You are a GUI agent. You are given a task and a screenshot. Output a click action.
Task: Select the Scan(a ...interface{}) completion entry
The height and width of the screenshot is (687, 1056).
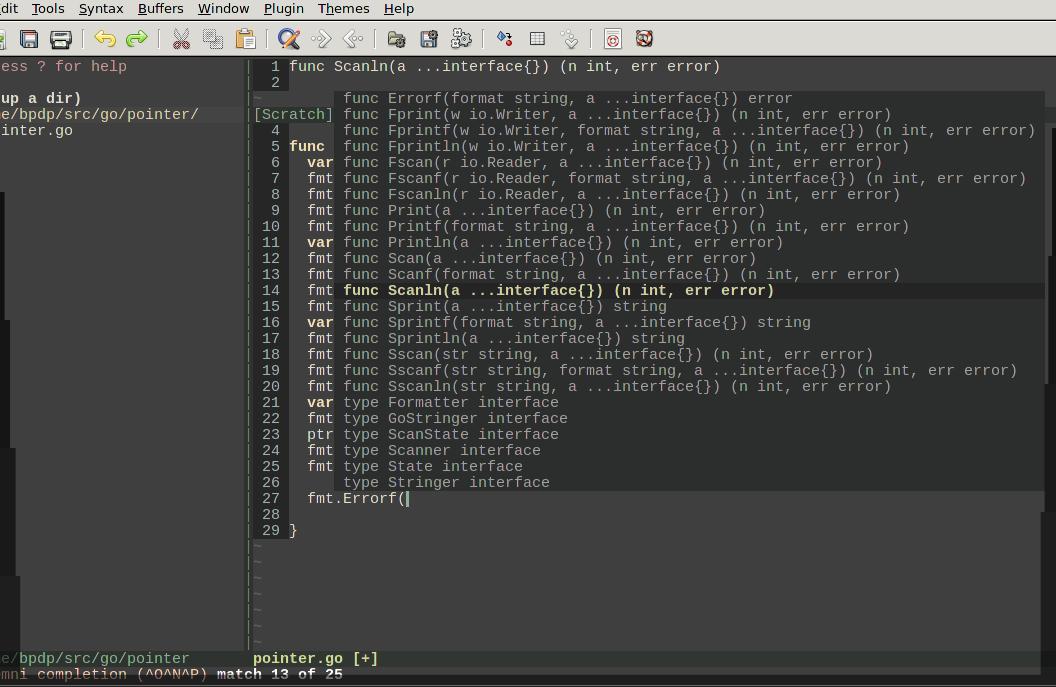(x=689, y=259)
